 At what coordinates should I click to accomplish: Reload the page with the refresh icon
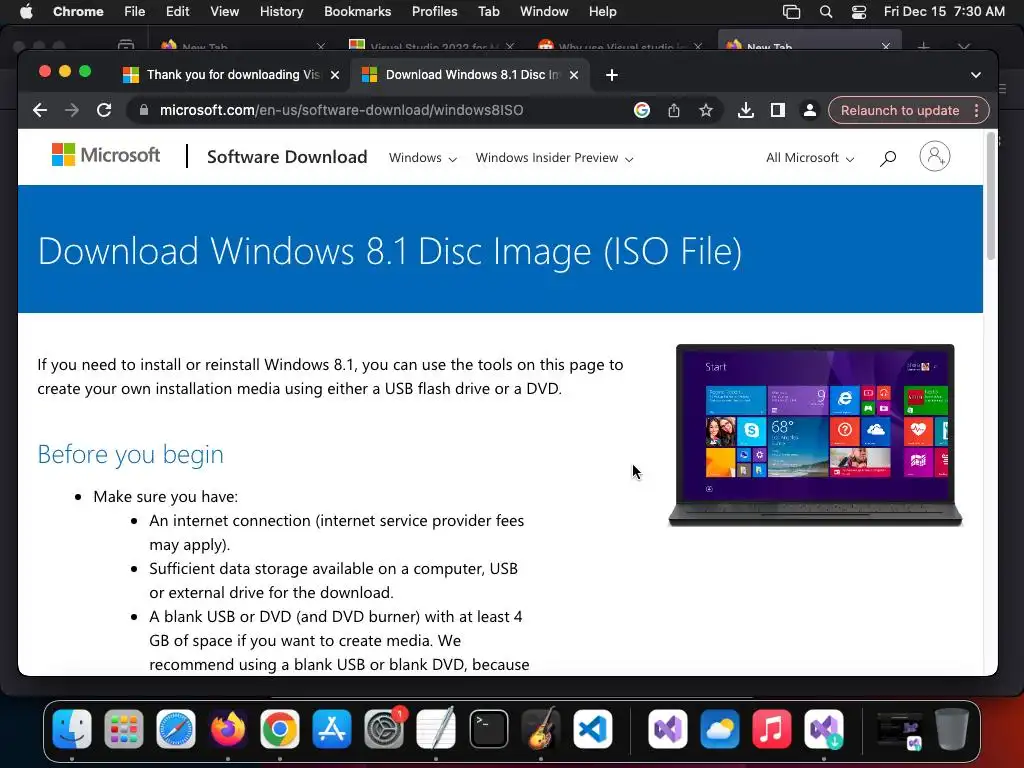click(x=104, y=110)
